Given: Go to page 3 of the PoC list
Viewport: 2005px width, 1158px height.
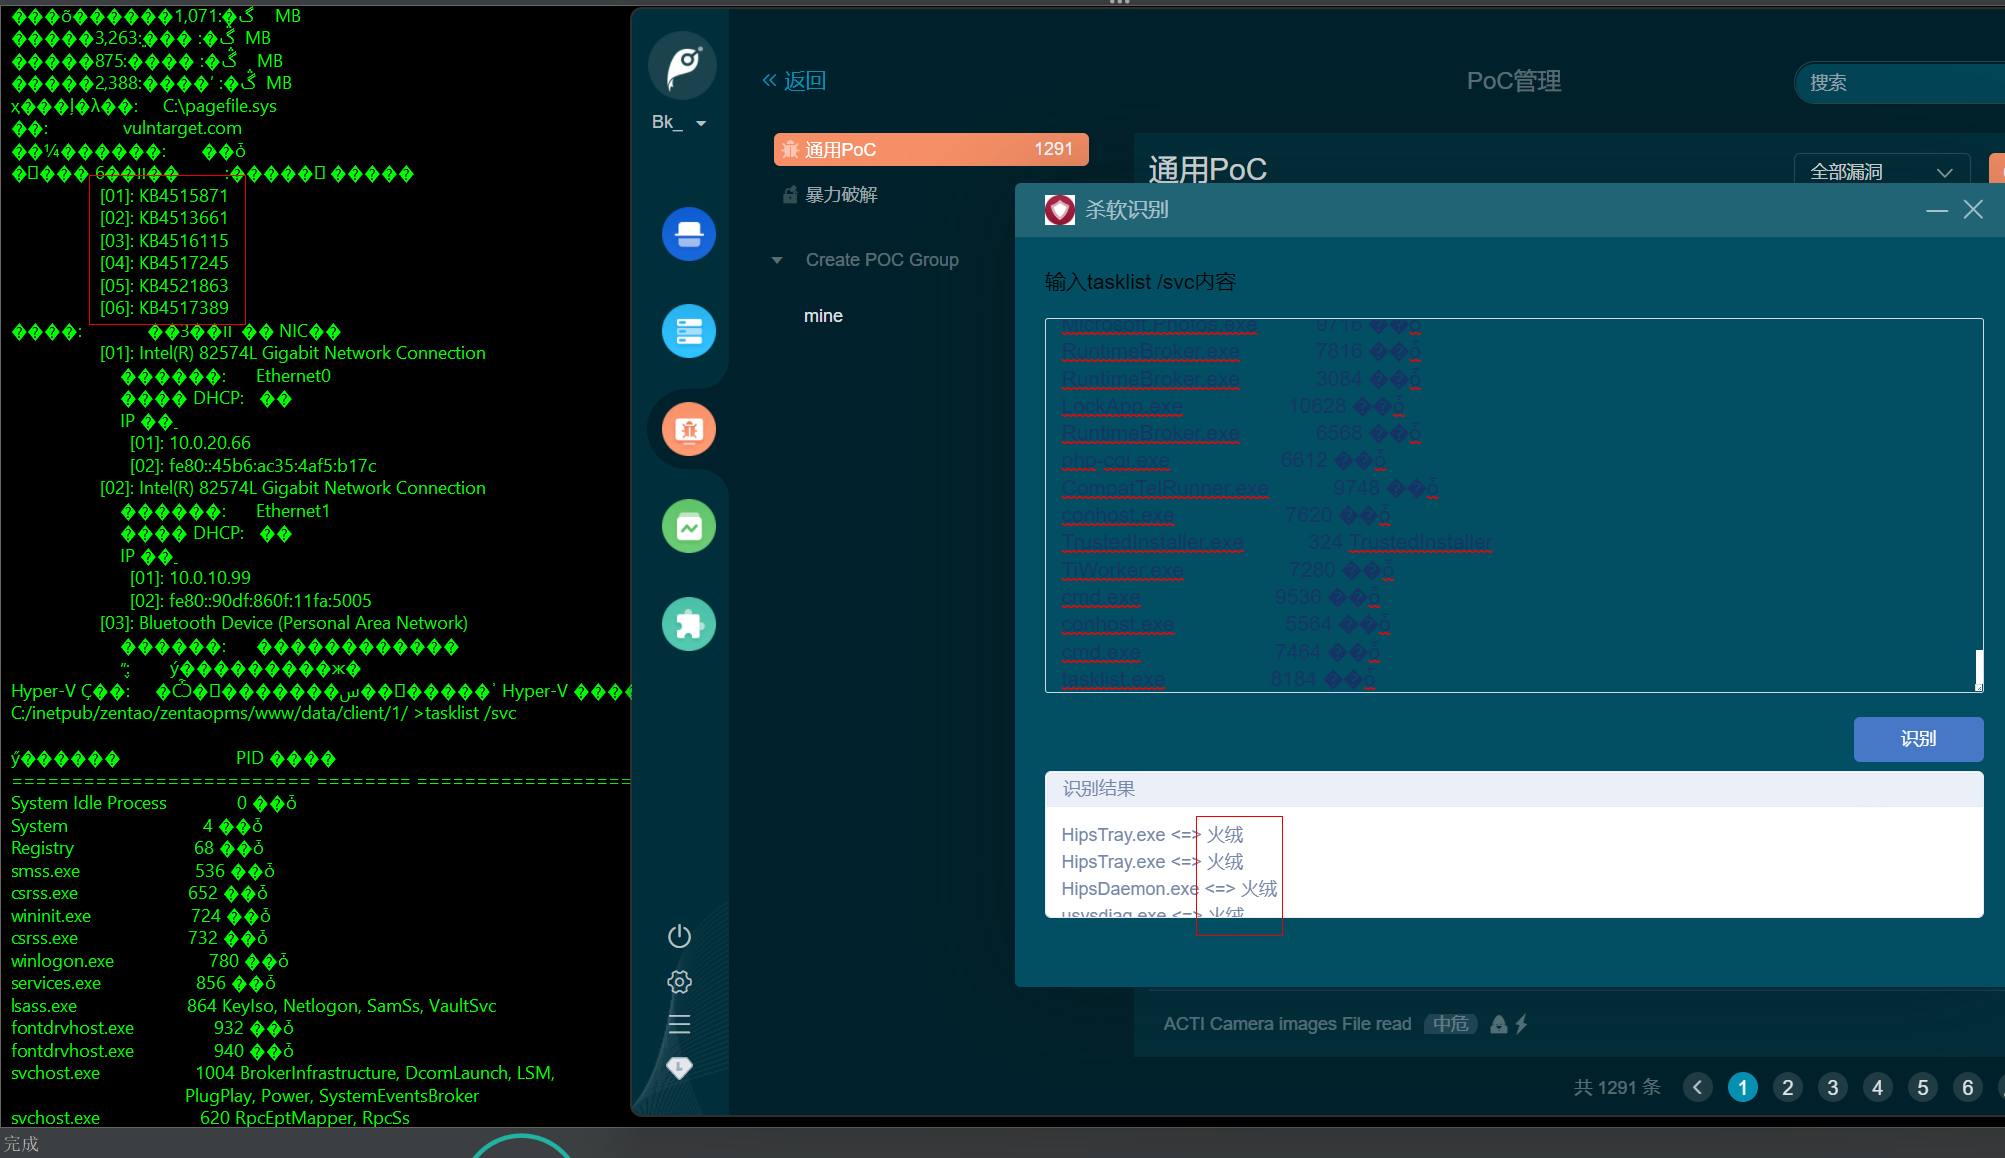Looking at the screenshot, I should click(1833, 1087).
